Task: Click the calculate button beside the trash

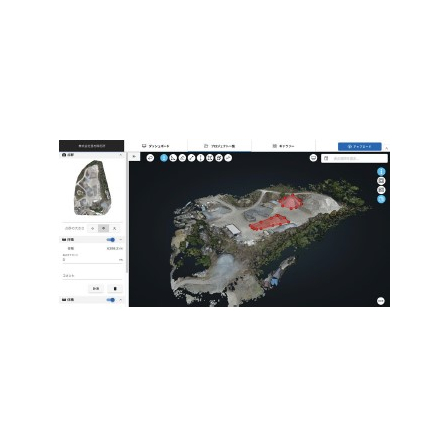Action: click(x=96, y=289)
